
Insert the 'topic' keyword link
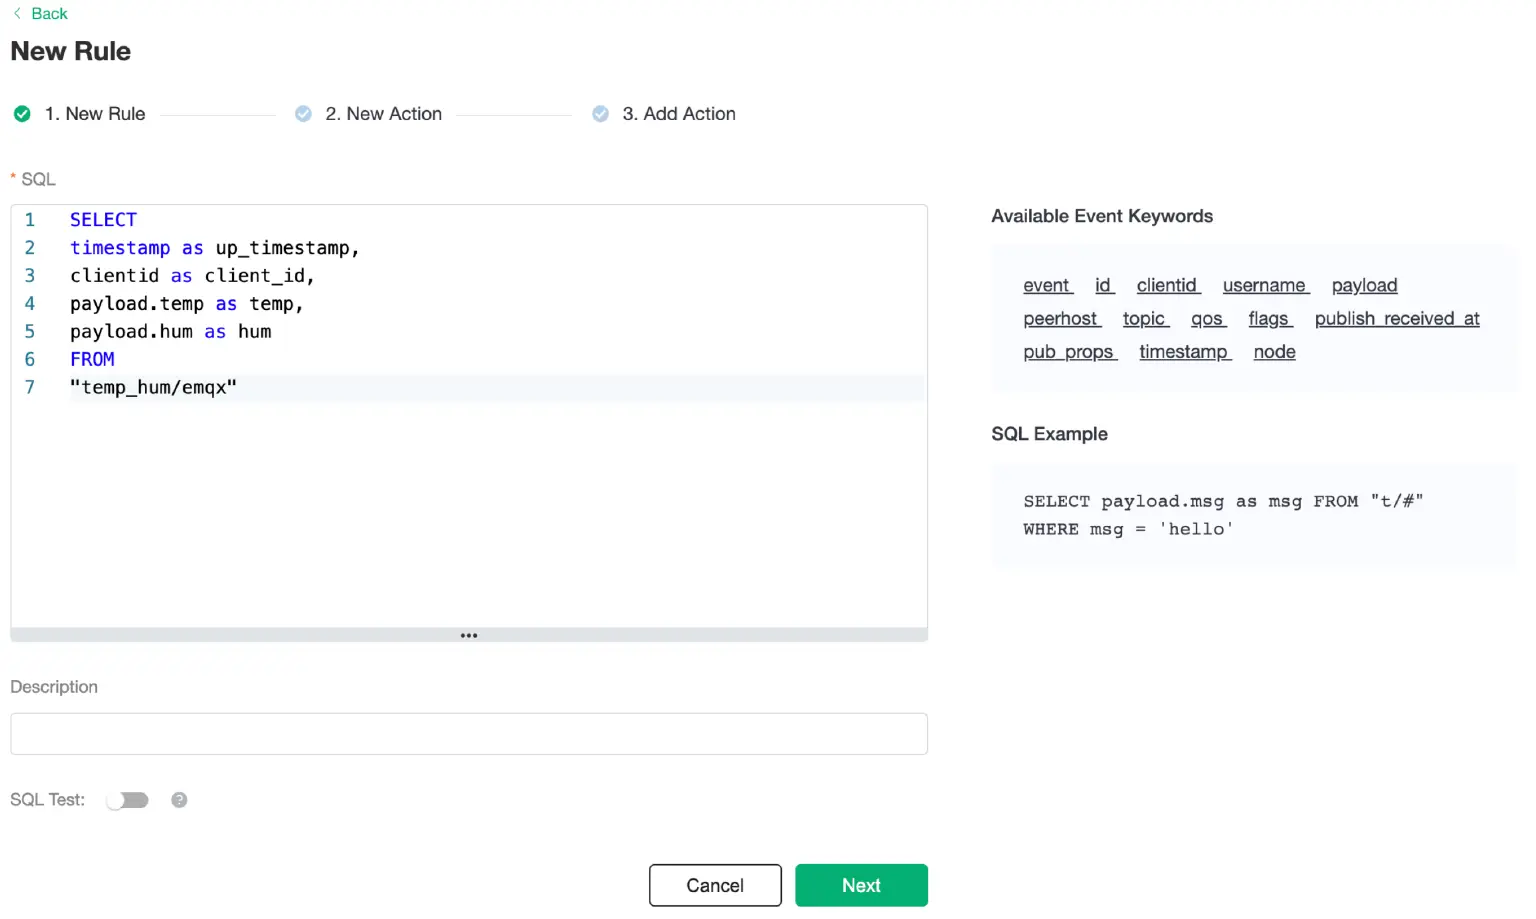(1145, 319)
